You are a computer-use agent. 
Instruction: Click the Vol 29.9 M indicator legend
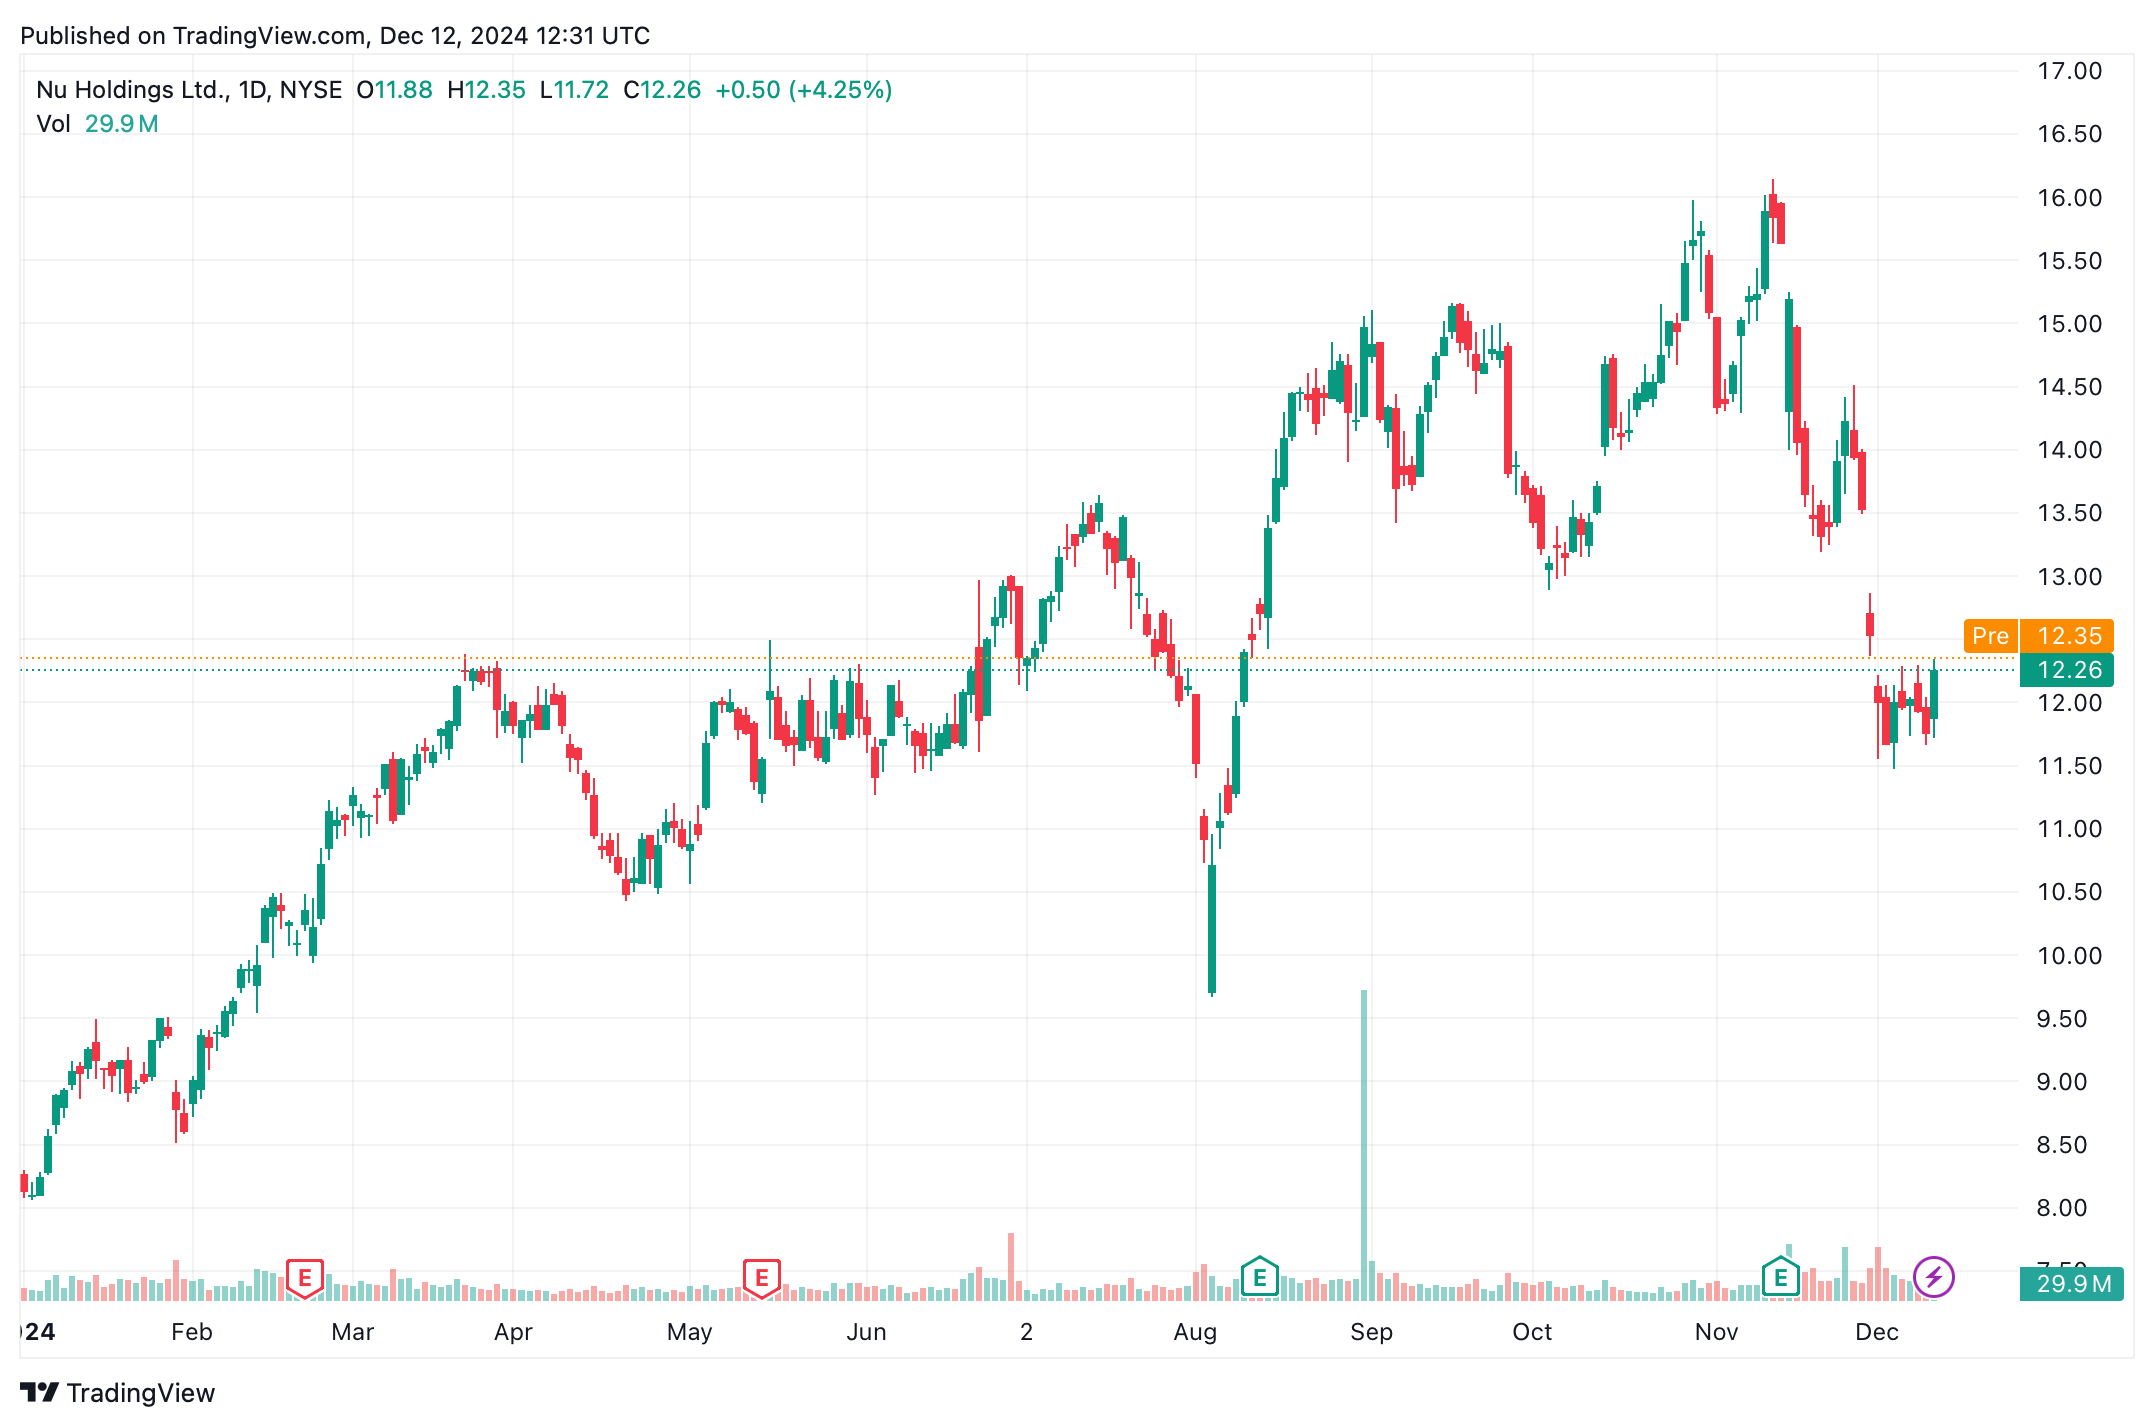click(97, 124)
